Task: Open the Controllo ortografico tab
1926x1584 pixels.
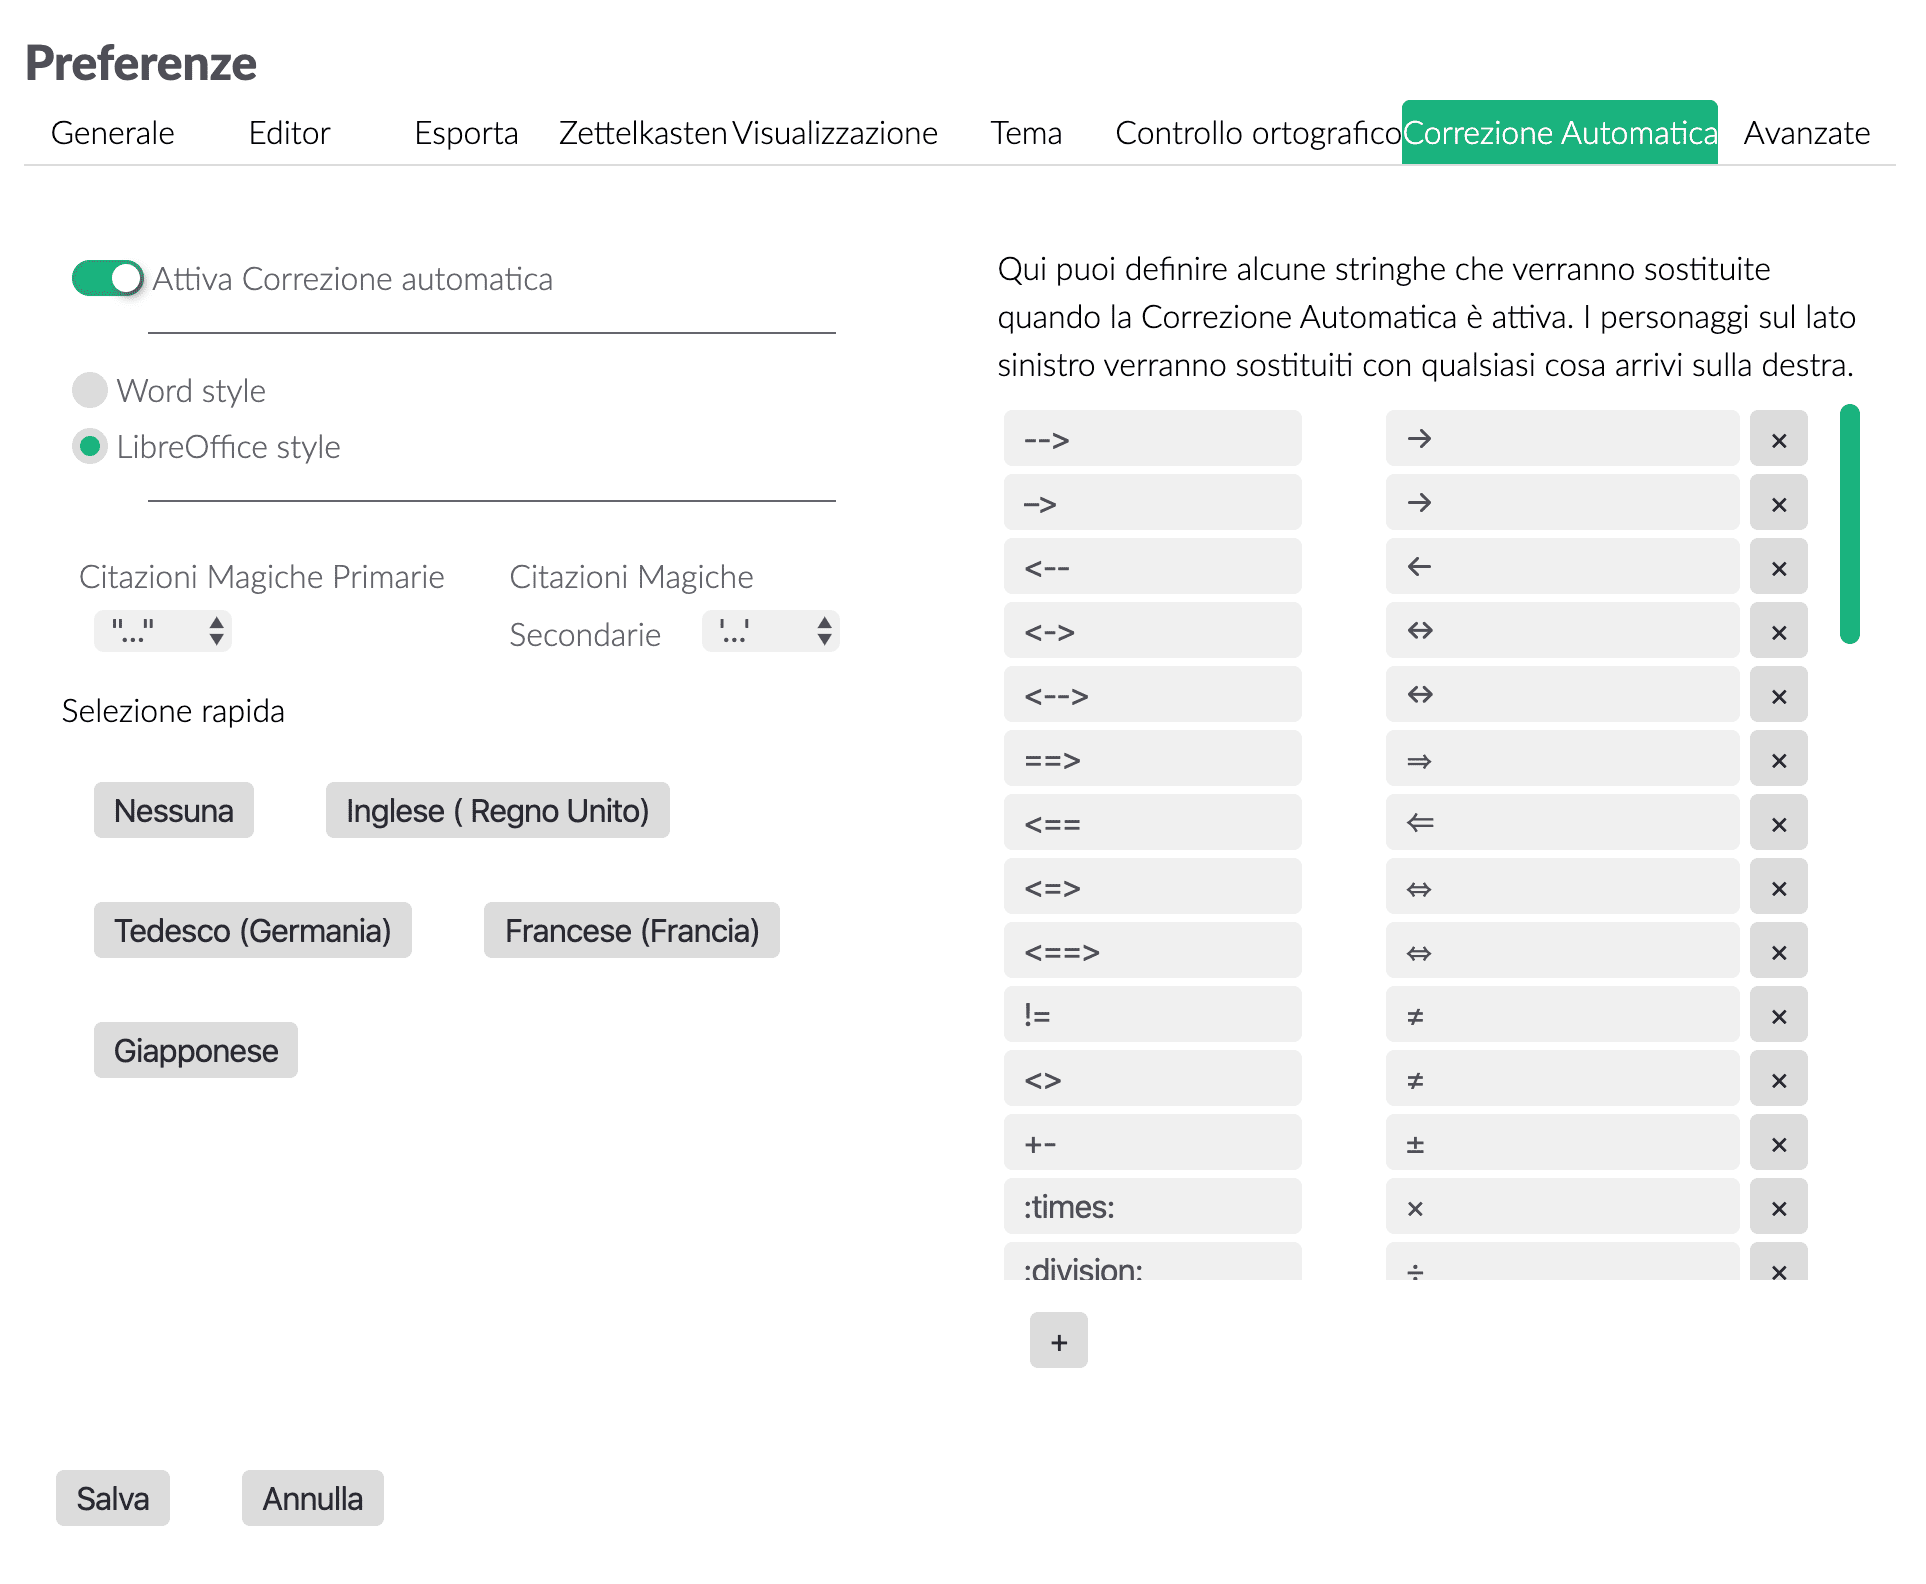Action: [1258, 133]
